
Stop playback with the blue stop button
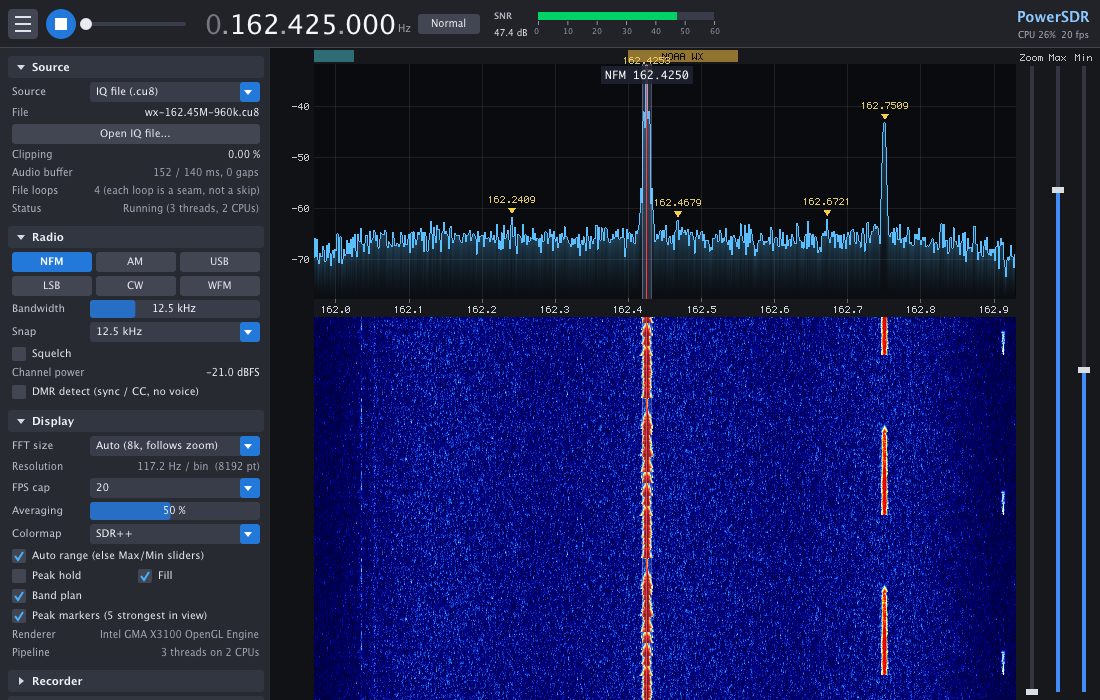61,24
